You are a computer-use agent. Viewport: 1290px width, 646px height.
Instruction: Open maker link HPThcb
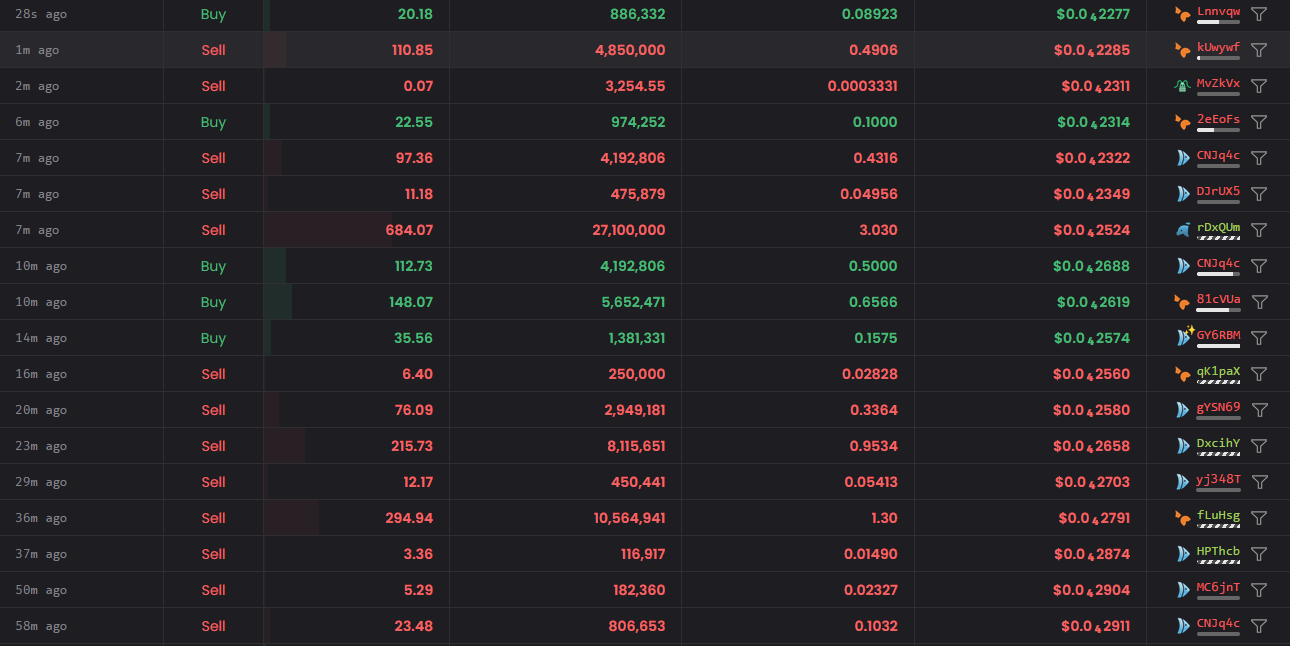click(1218, 551)
